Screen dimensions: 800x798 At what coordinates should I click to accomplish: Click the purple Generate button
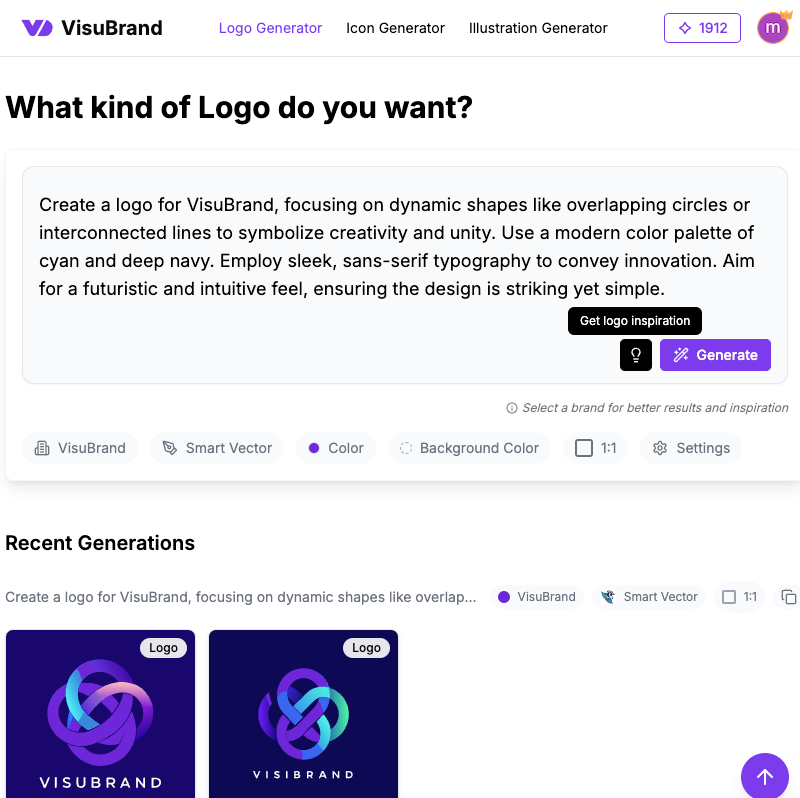pos(715,355)
